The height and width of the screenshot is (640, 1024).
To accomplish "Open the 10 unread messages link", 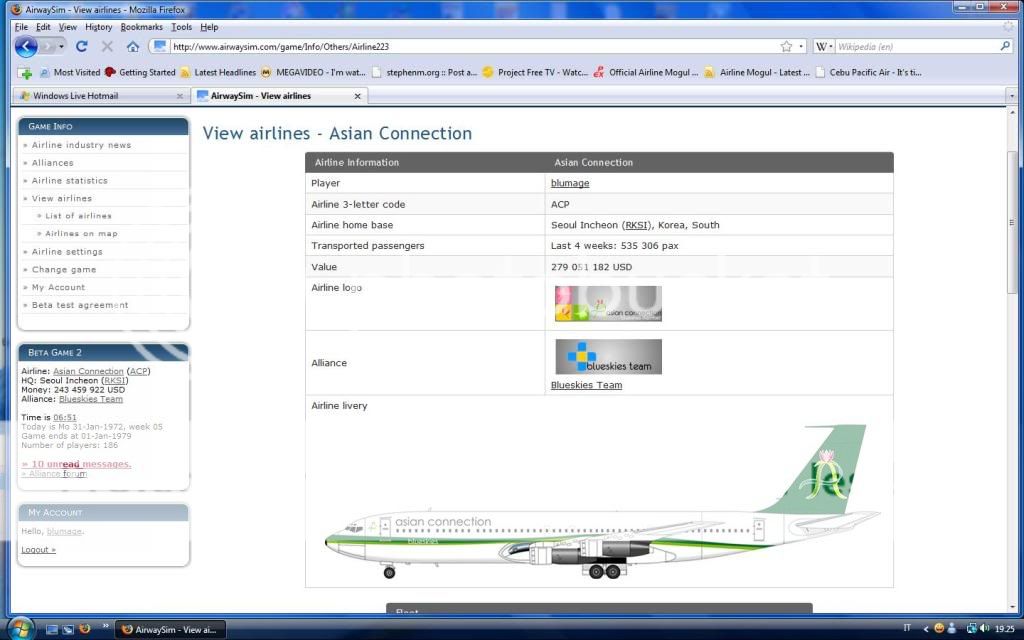I will tap(76, 464).
